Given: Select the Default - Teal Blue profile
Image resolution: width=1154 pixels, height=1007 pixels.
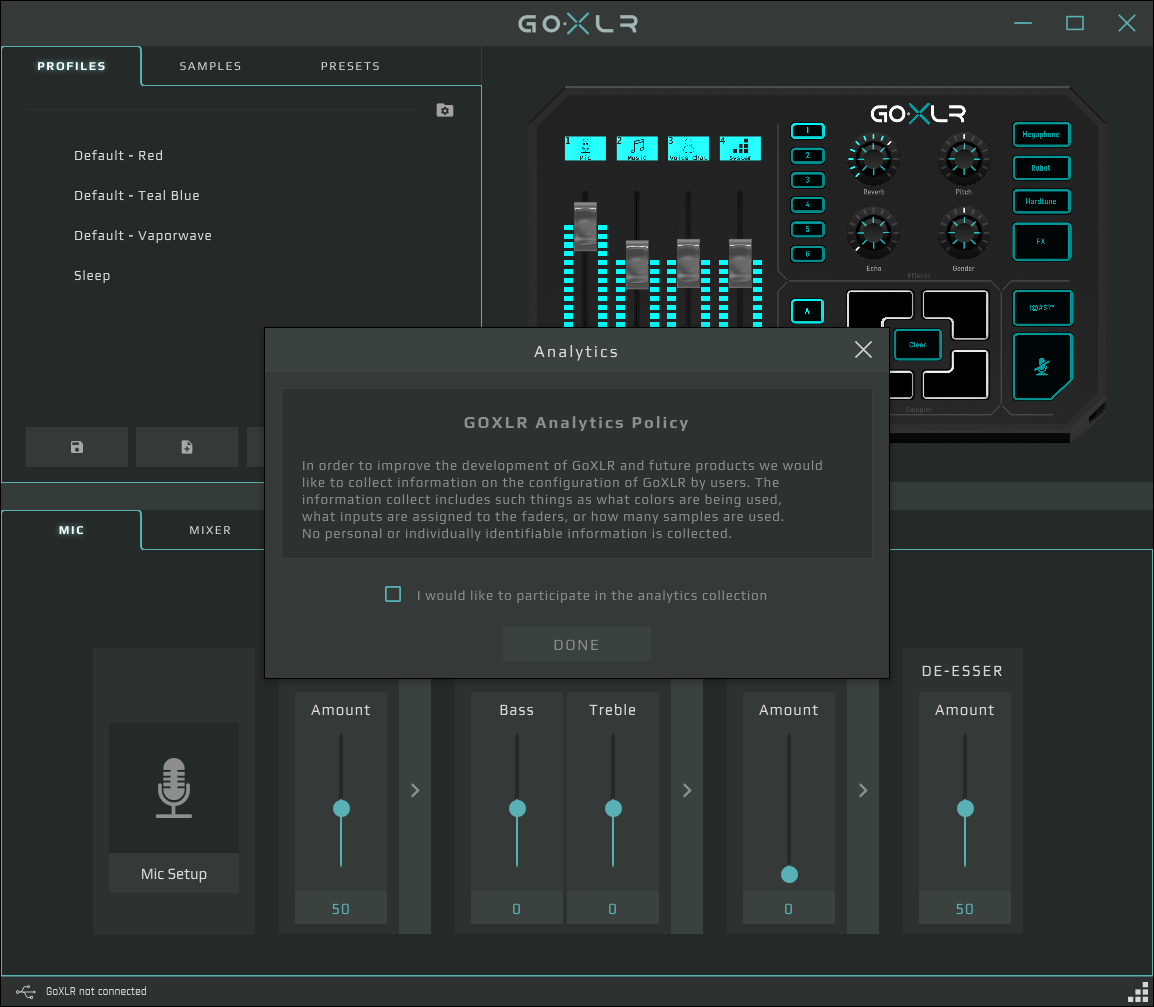Looking at the screenshot, I should pyautogui.click(x=137, y=195).
